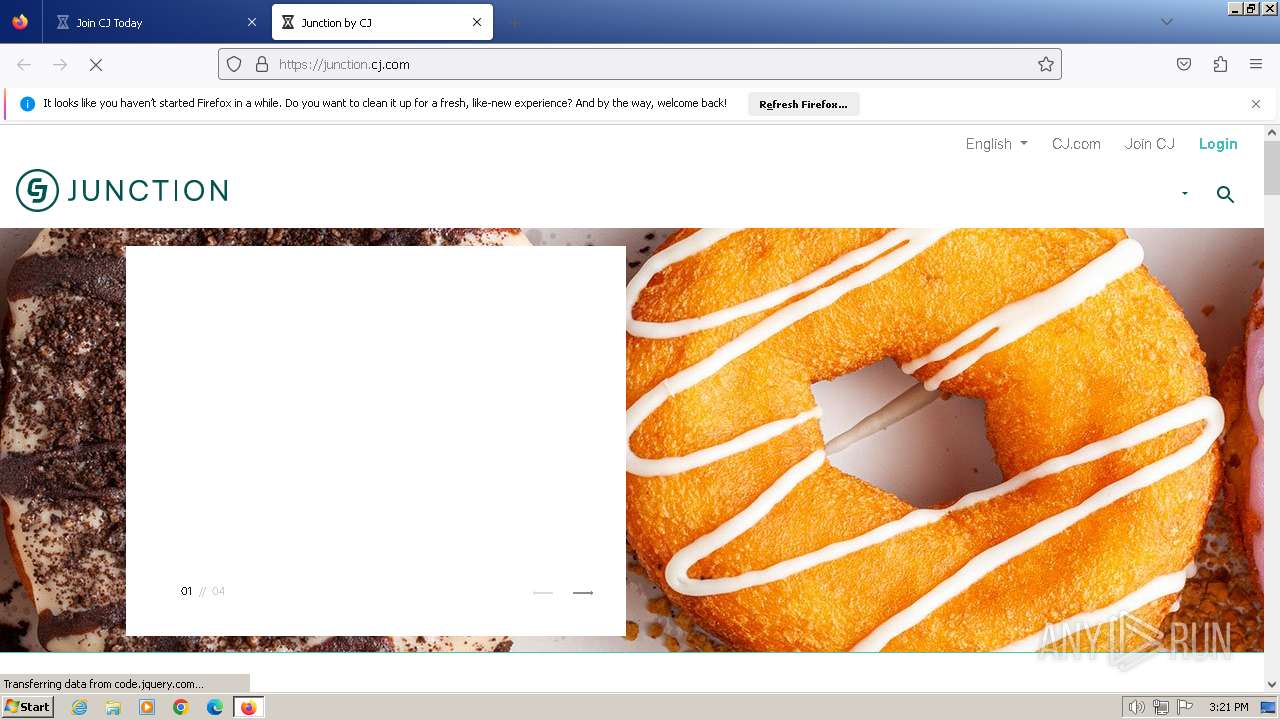The image size is (1280, 720).
Task: Launch Internet Explorer from taskbar
Action: point(79,707)
